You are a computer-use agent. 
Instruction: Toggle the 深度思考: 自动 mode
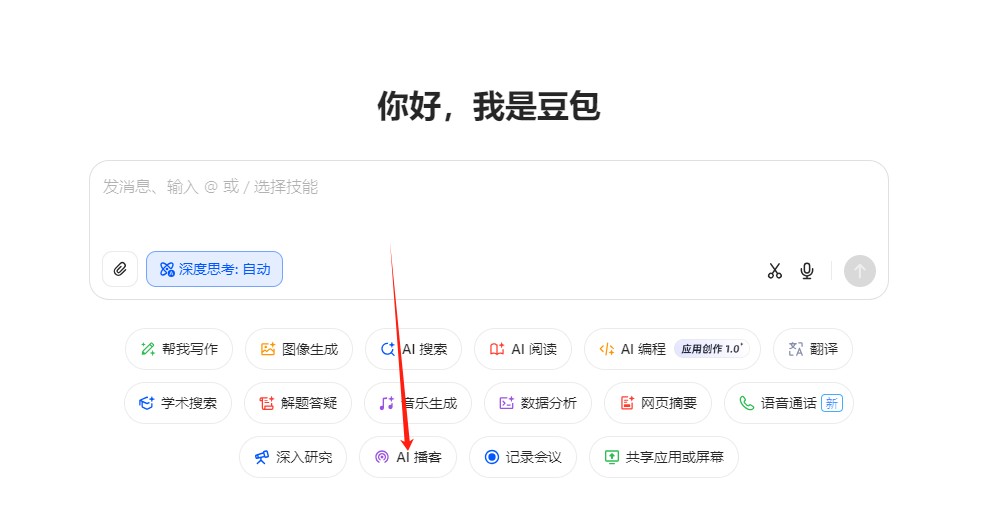click(215, 269)
